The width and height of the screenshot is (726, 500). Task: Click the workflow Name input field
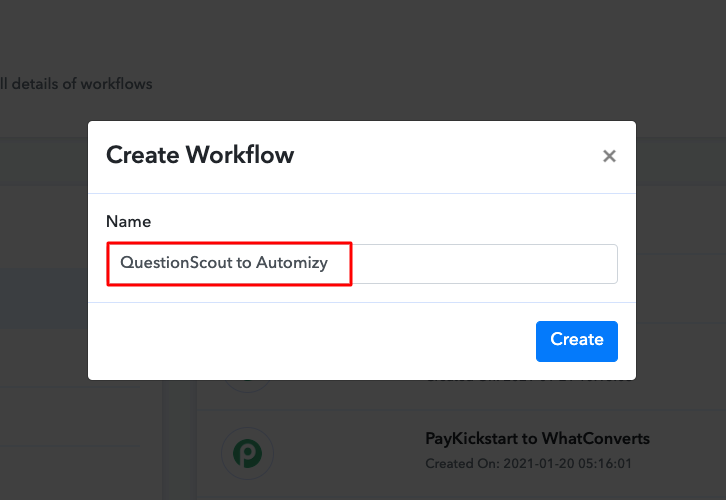click(x=362, y=263)
